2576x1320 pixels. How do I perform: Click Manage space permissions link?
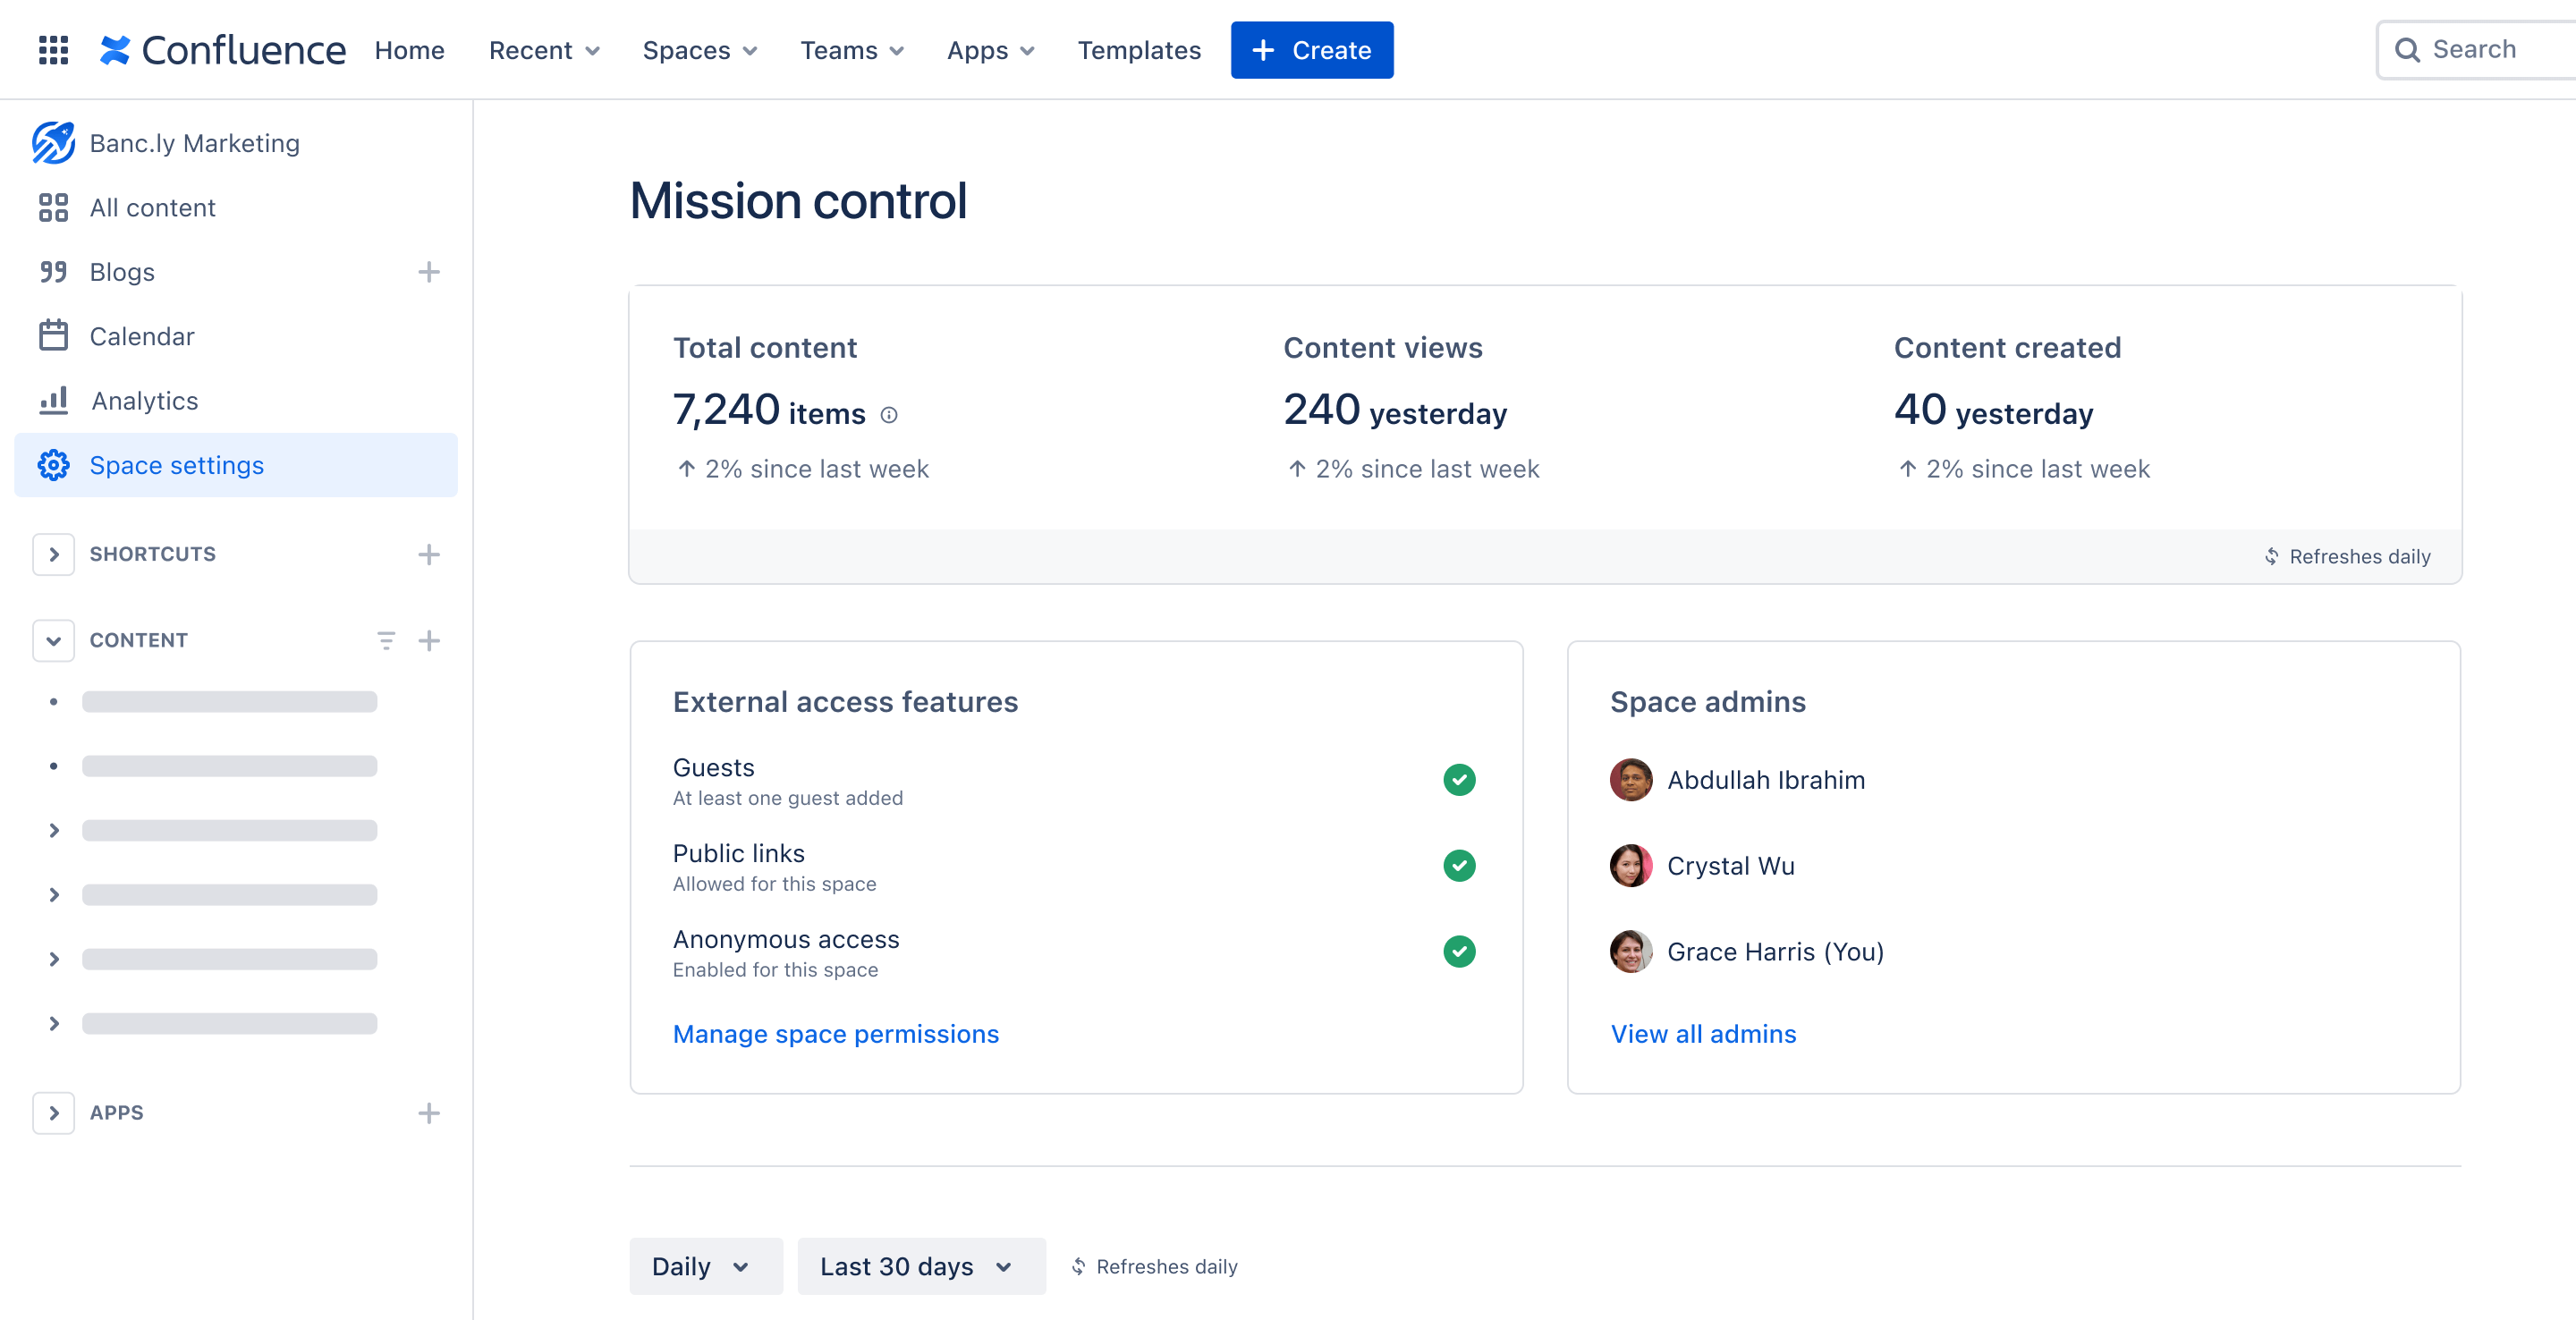point(835,1032)
